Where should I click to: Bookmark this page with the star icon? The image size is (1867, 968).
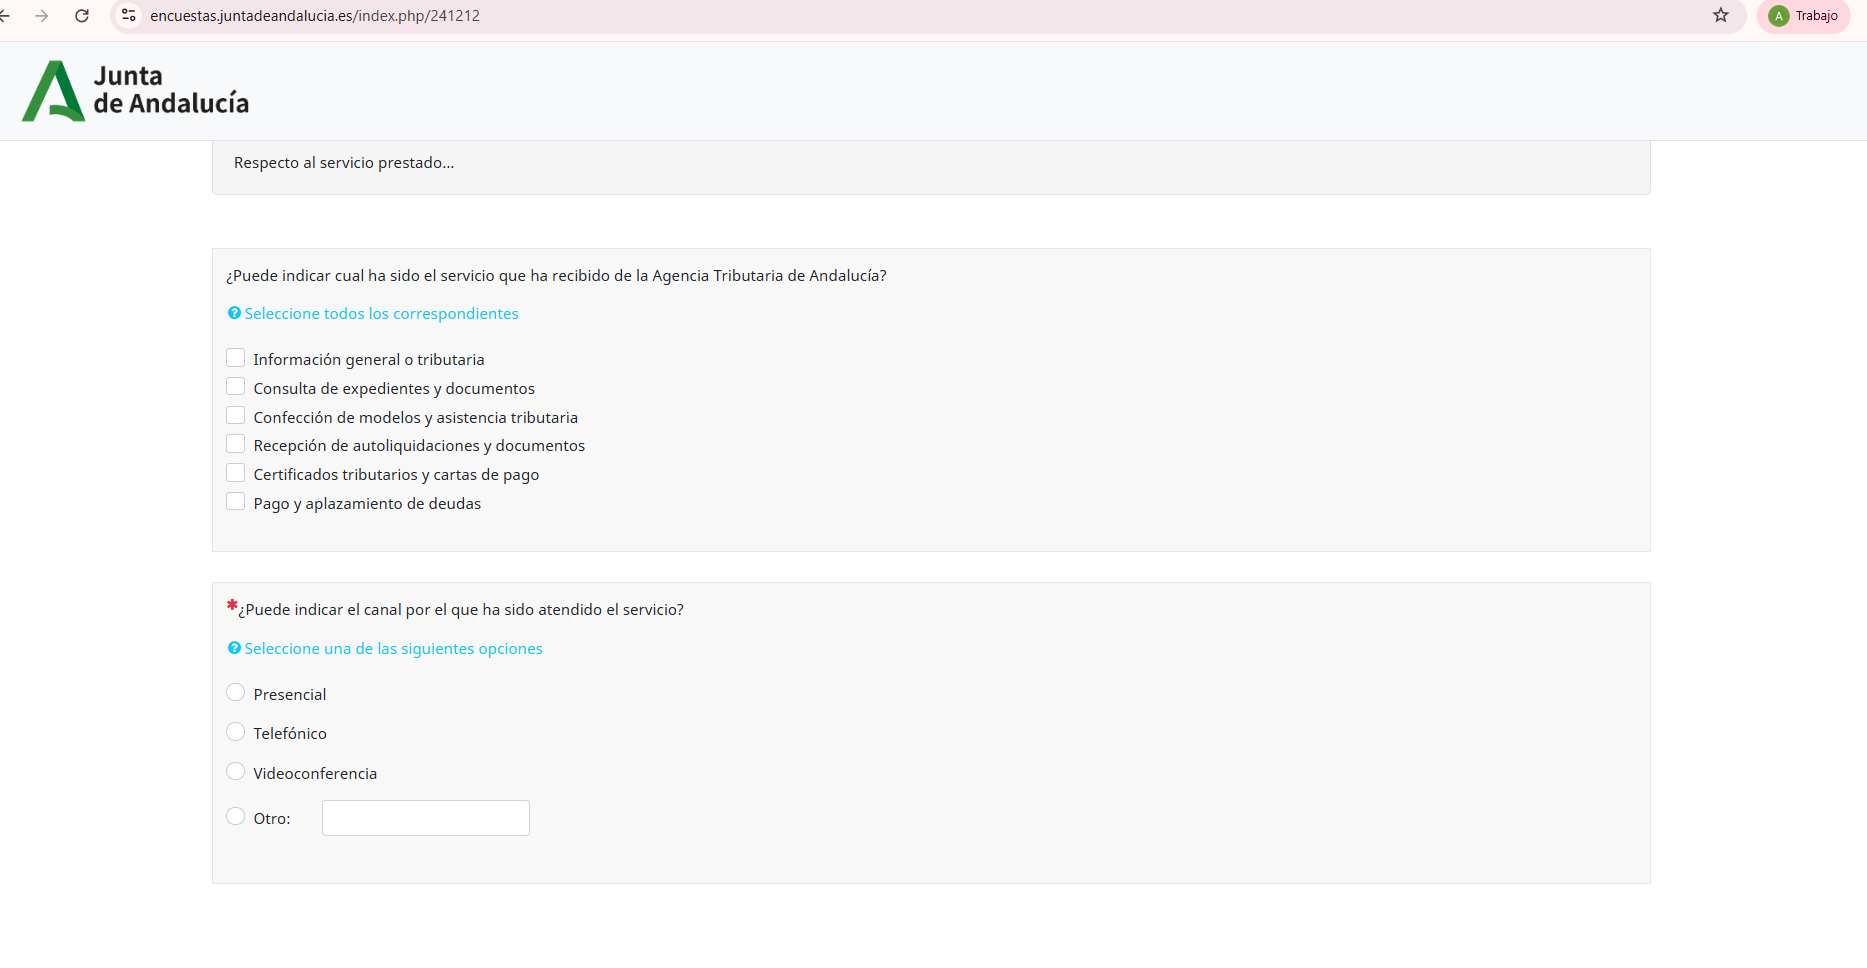[x=1720, y=16]
